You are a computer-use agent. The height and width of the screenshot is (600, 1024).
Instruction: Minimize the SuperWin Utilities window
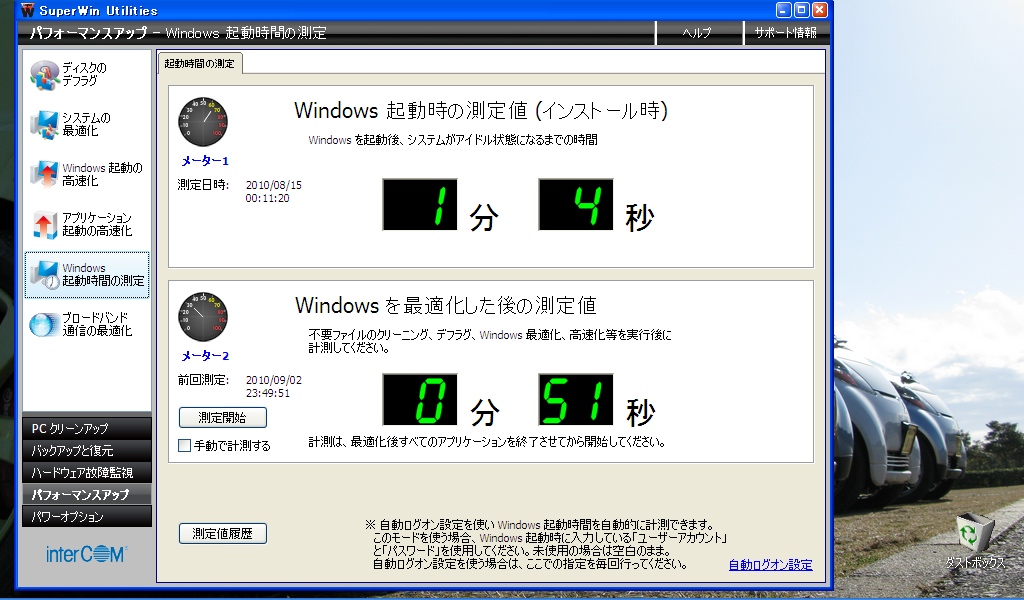click(784, 10)
